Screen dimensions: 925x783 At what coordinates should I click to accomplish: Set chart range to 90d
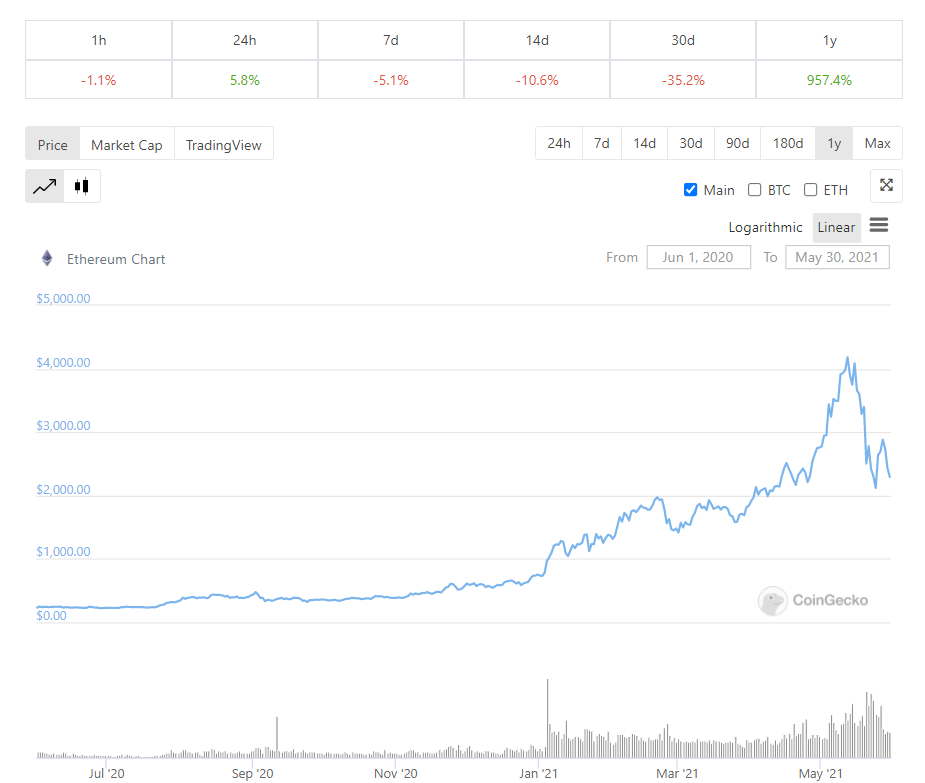click(737, 143)
